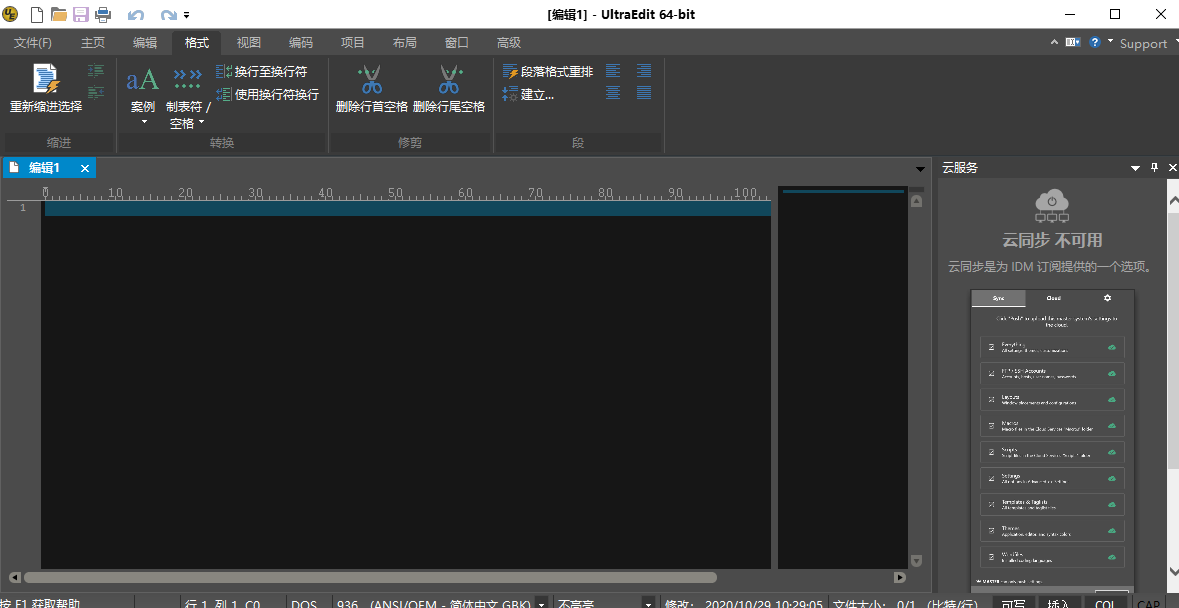Click the print icon in title bar

click(x=102, y=15)
